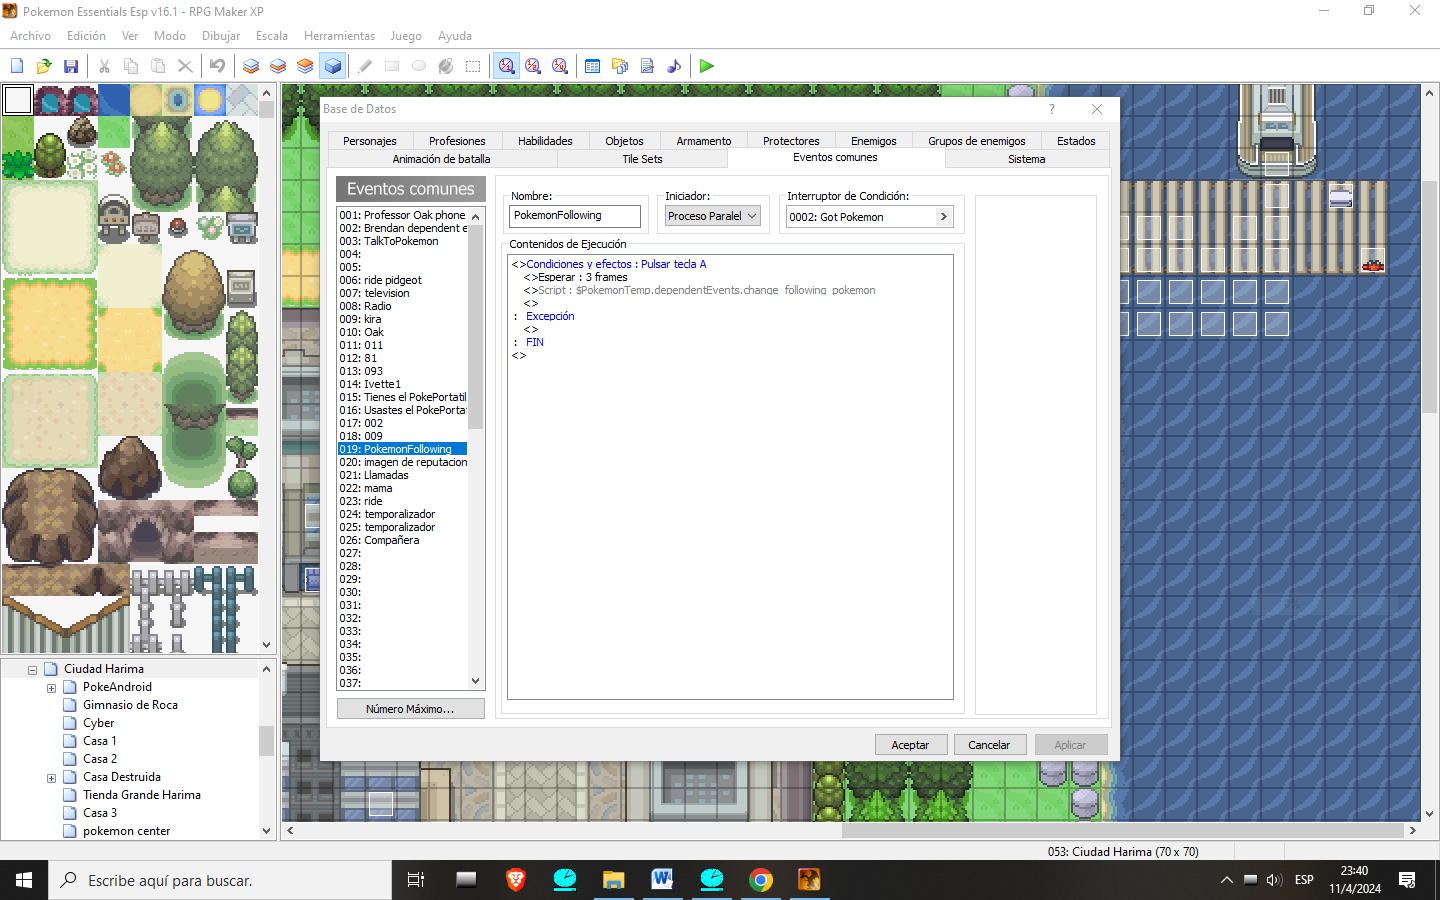Set map zoom to 1:4 scale
Viewport: 1440px width, 900px height.
(560, 66)
